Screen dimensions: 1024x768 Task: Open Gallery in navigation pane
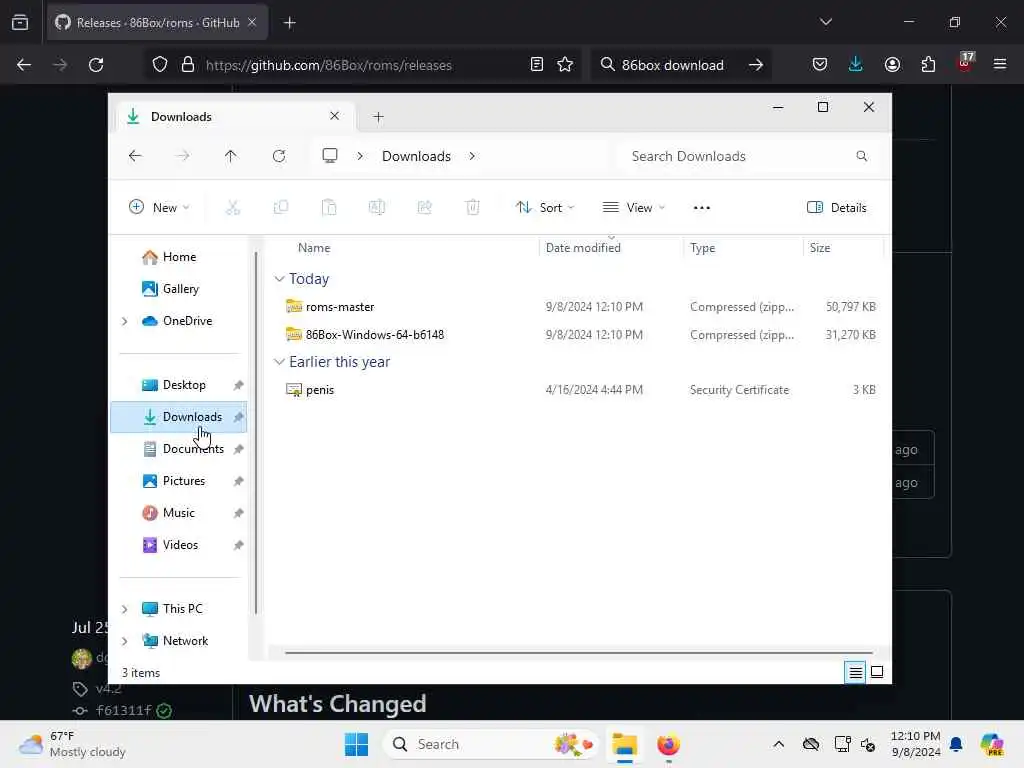pyautogui.click(x=179, y=289)
